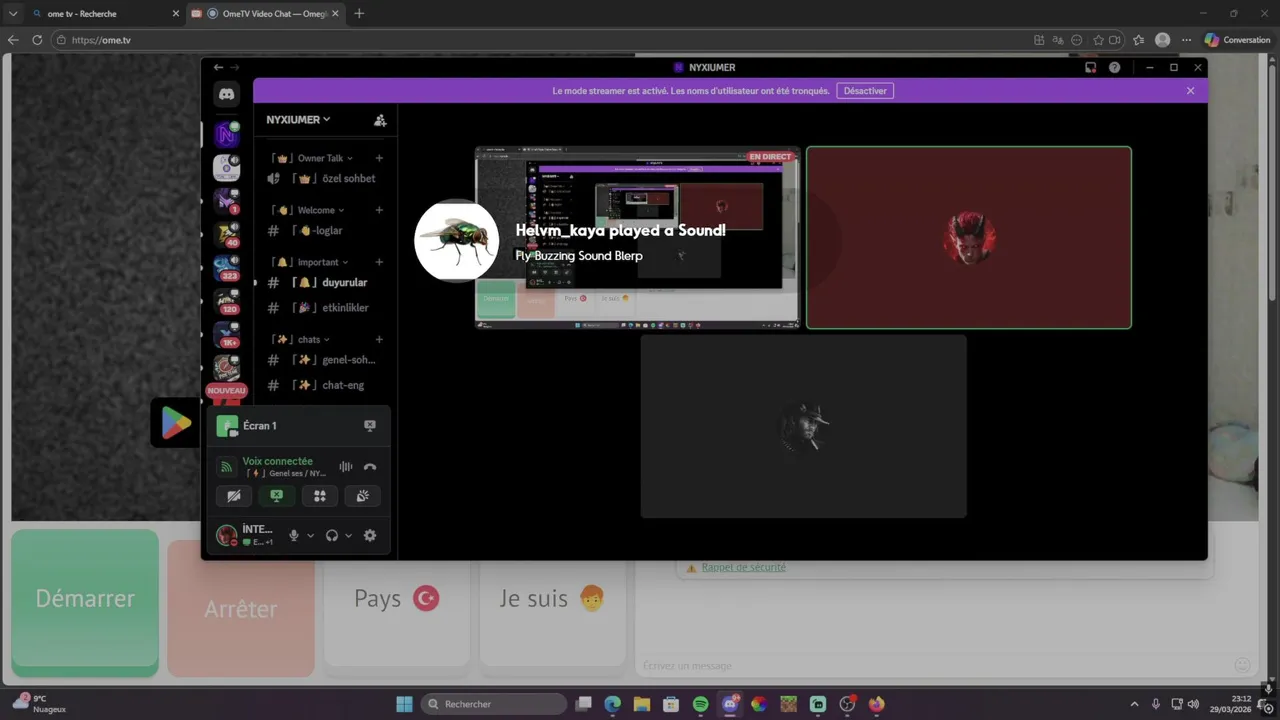Open the duyurular channel
The height and width of the screenshot is (720, 1280).
click(x=326, y=282)
